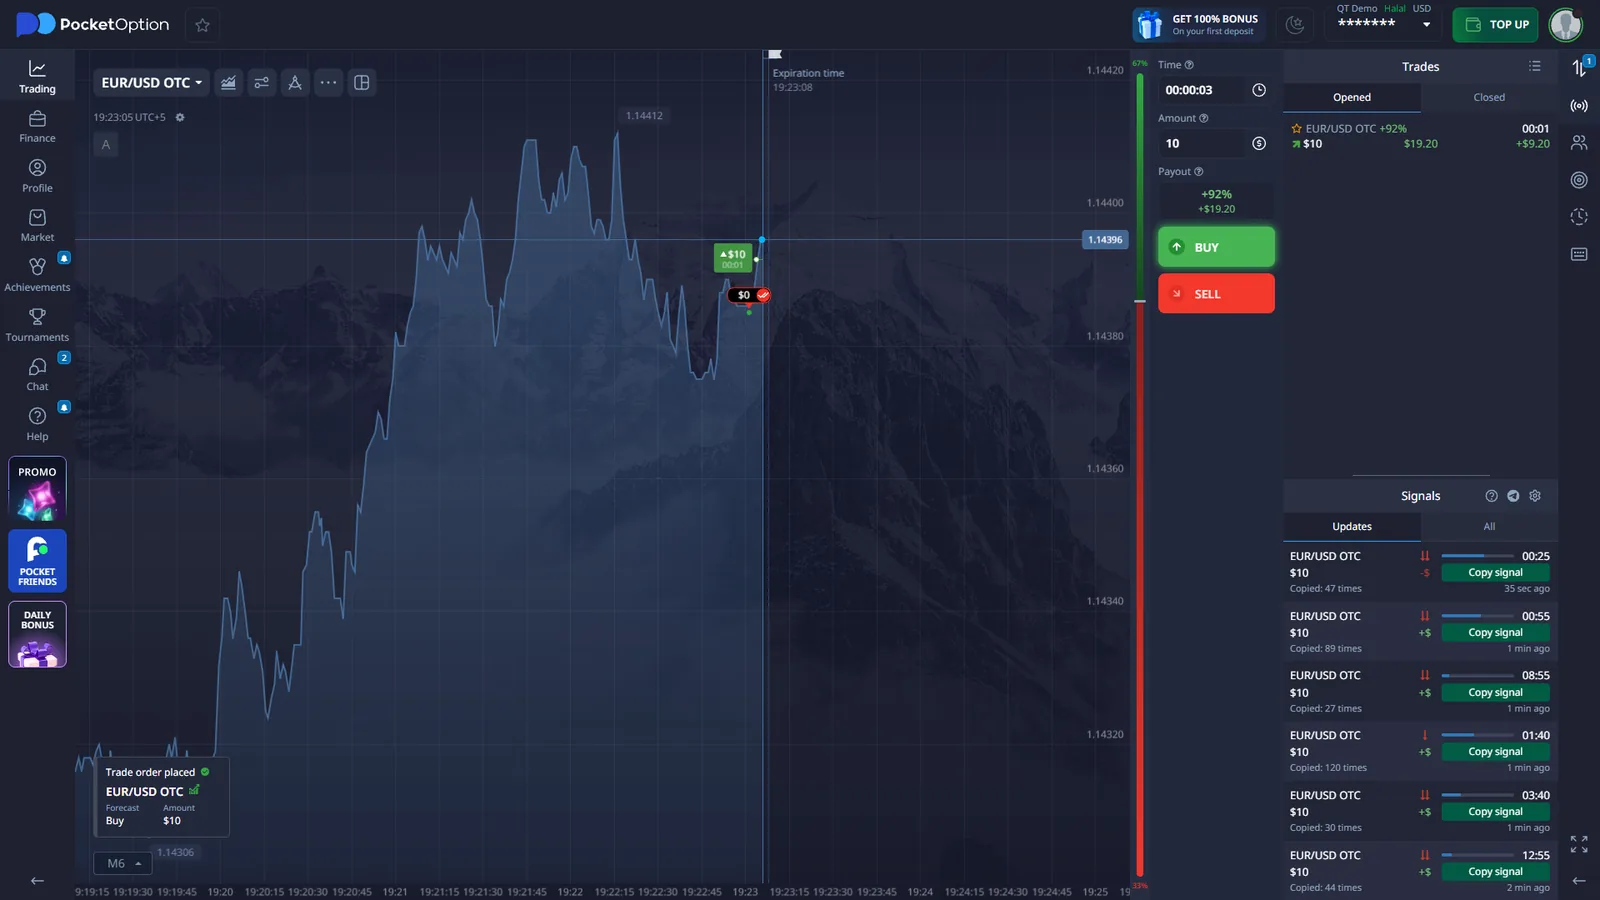
Task: Click the dollar icon in Amount field
Action: [x=1259, y=144]
